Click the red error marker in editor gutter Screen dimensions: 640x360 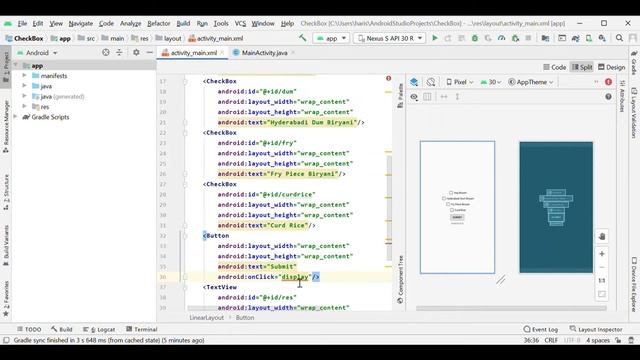[x=388, y=78]
